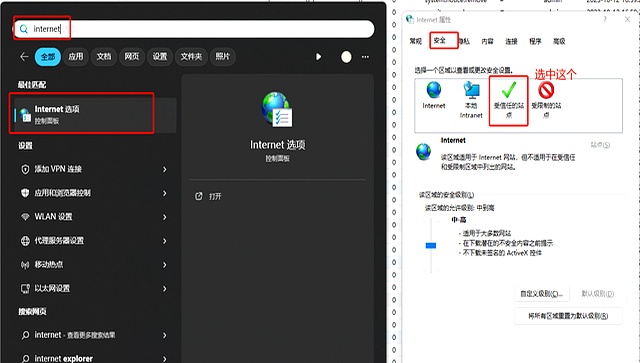Click the 以太网设置 monitor icon
This screenshot has width=640, height=363.
pyautogui.click(x=25, y=289)
